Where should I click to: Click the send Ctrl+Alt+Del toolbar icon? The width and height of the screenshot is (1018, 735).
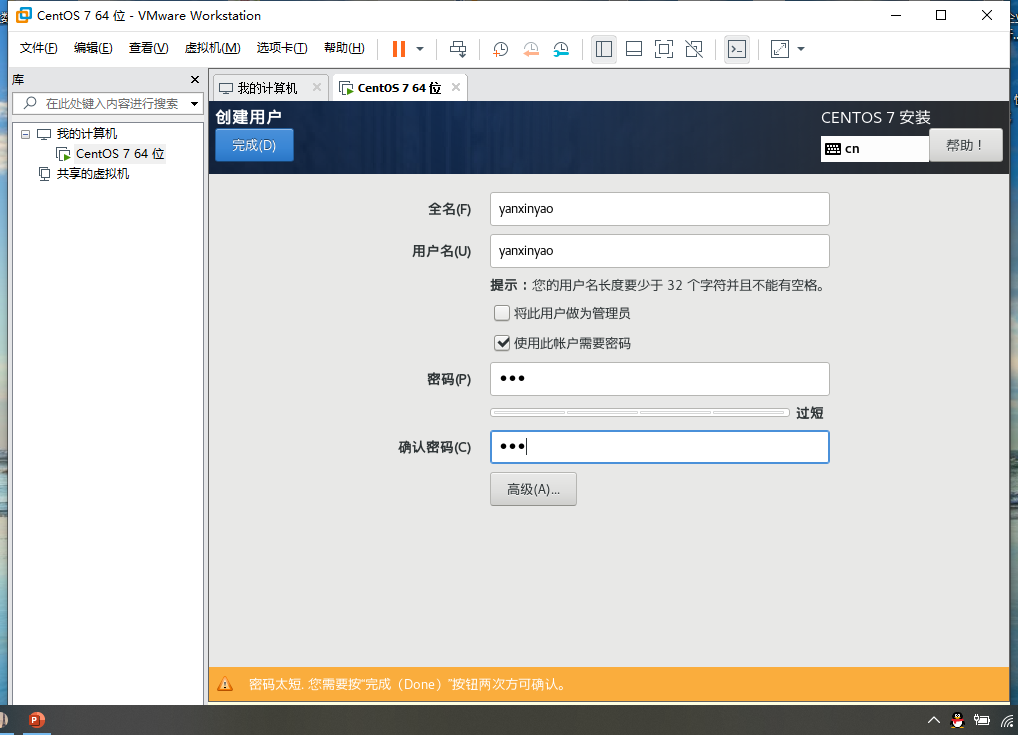point(458,49)
